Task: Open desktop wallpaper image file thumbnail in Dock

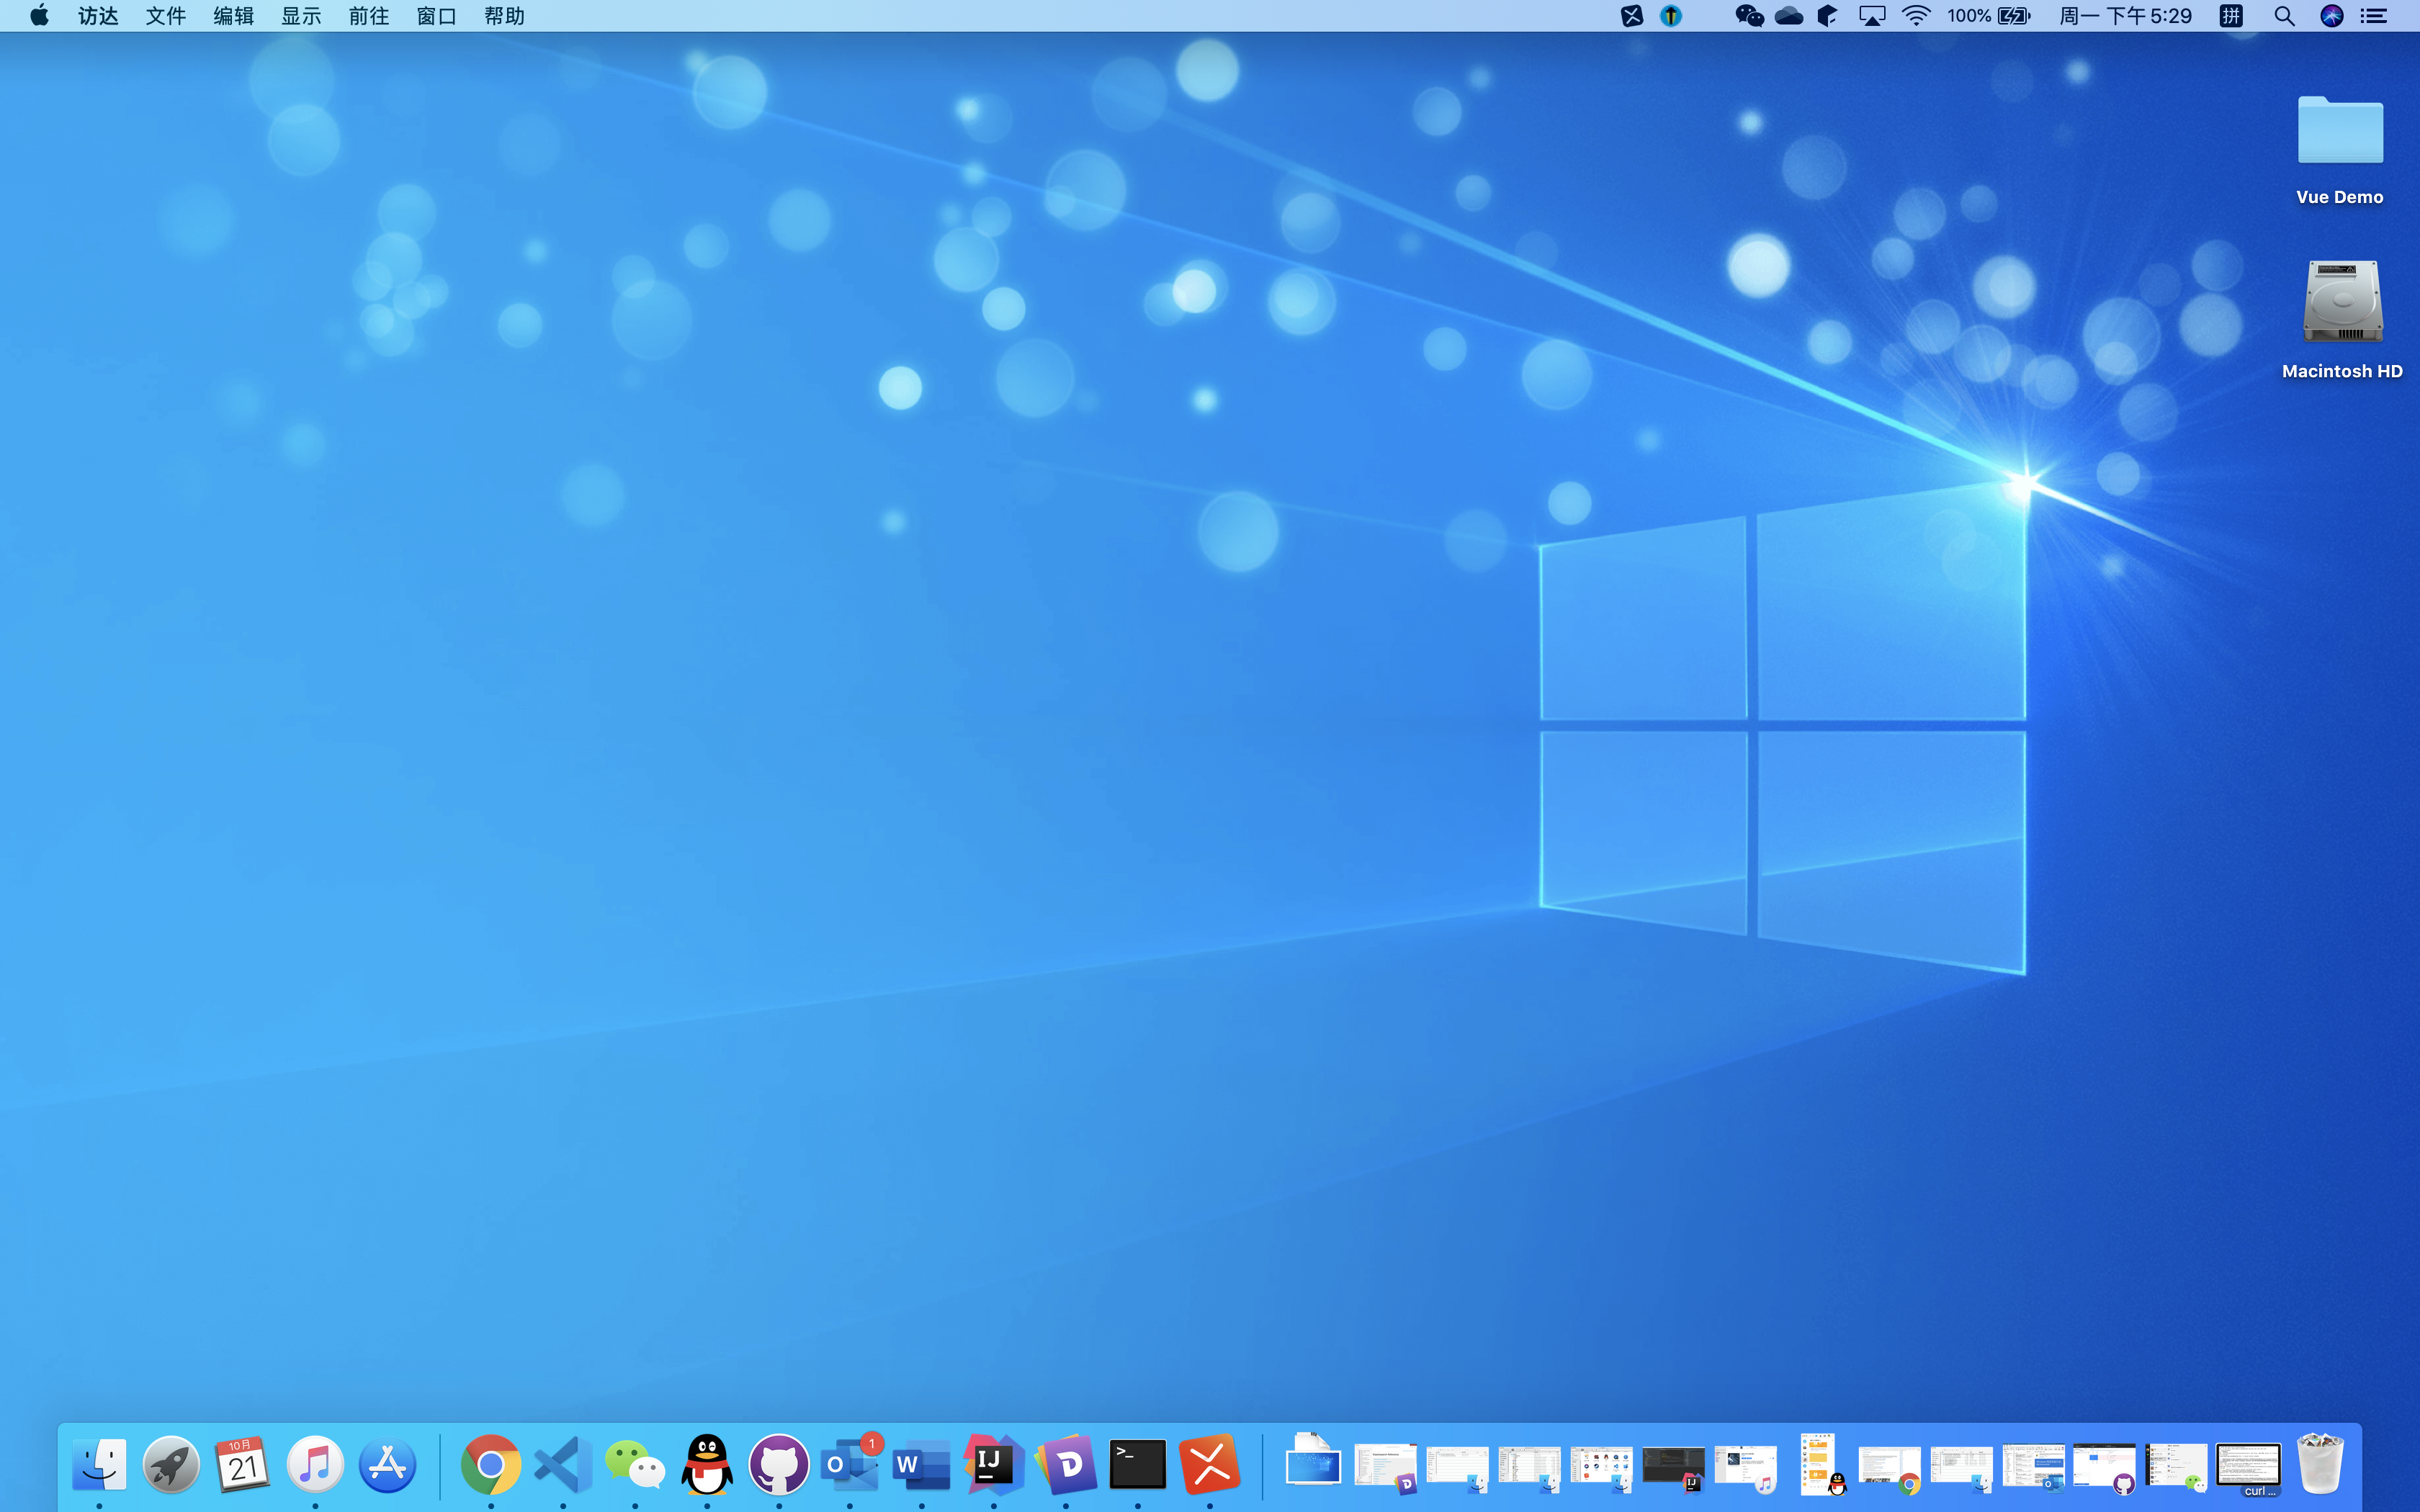Action: [1313, 1460]
